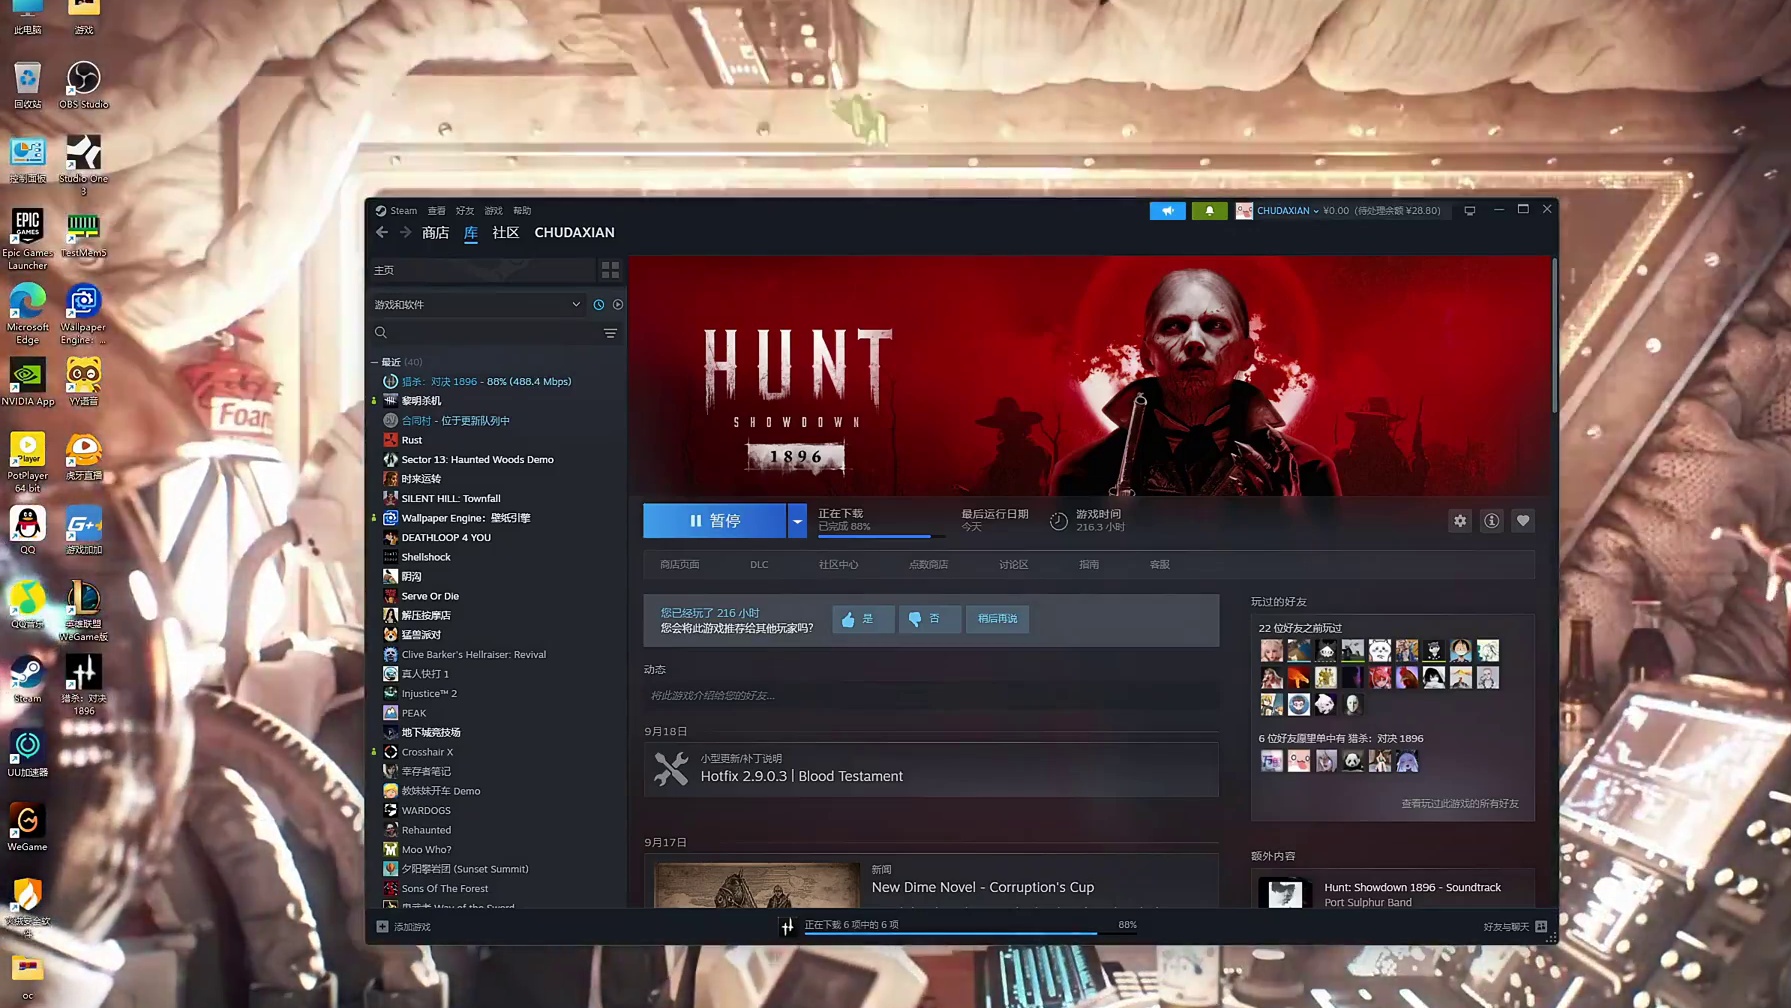Image resolution: width=1791 pixels, height=1008 pixels.
Task: Toggle ready-to-play filter icon
Action: 618,305
